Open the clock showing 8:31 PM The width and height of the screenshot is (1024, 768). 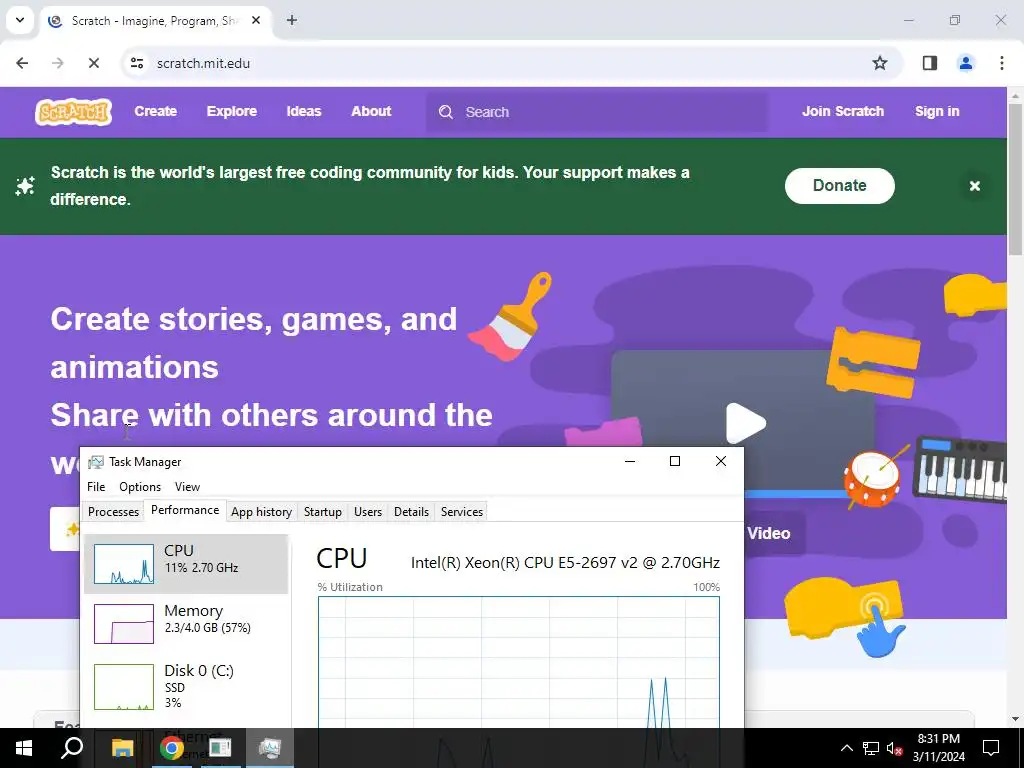[938, 748]
